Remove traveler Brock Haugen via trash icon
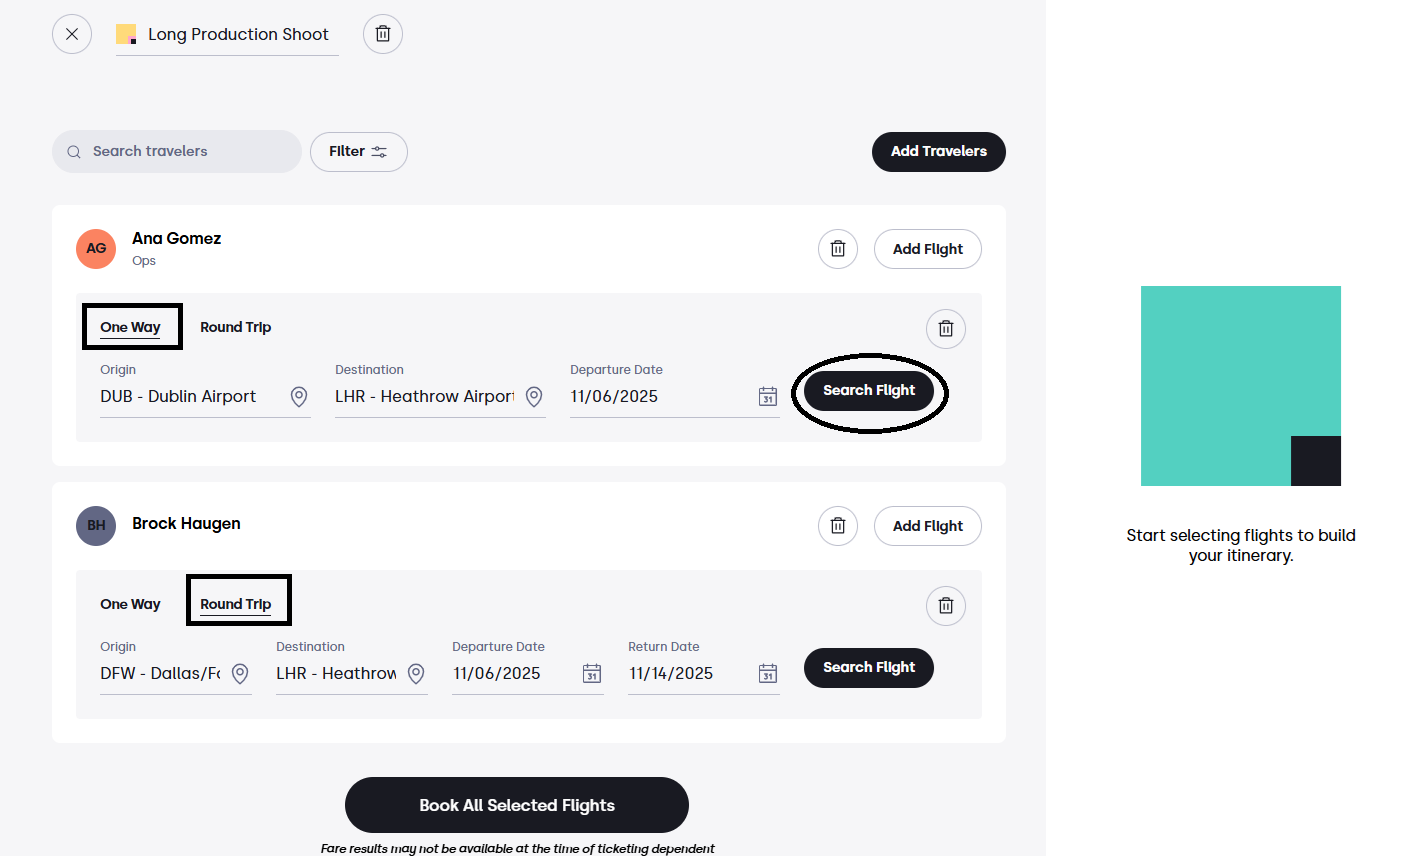Viewport: 1416px width, 856px height. pos(838,526)
